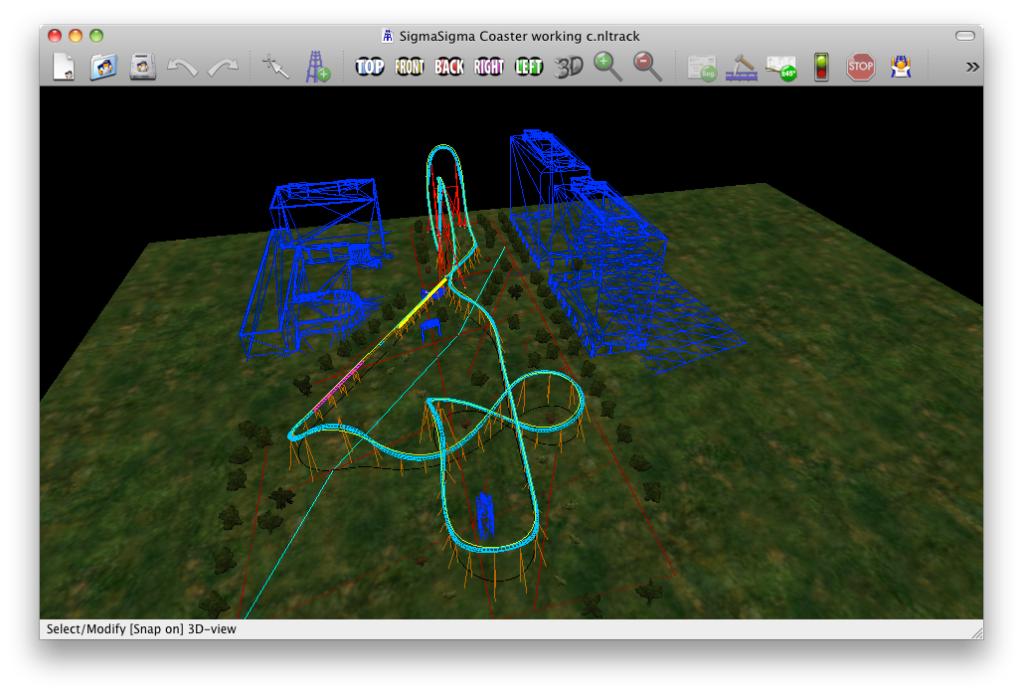Viewport: 1023px width, 694px height.
Task: Undo the last edit
Action: pos(183,67)
